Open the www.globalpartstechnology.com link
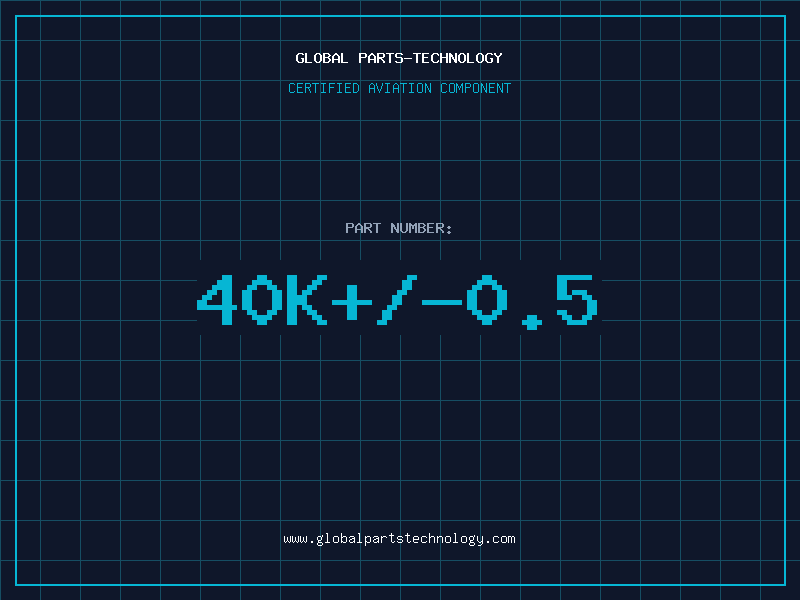Viewport: 800px width, 600px height. pos(399,539)
